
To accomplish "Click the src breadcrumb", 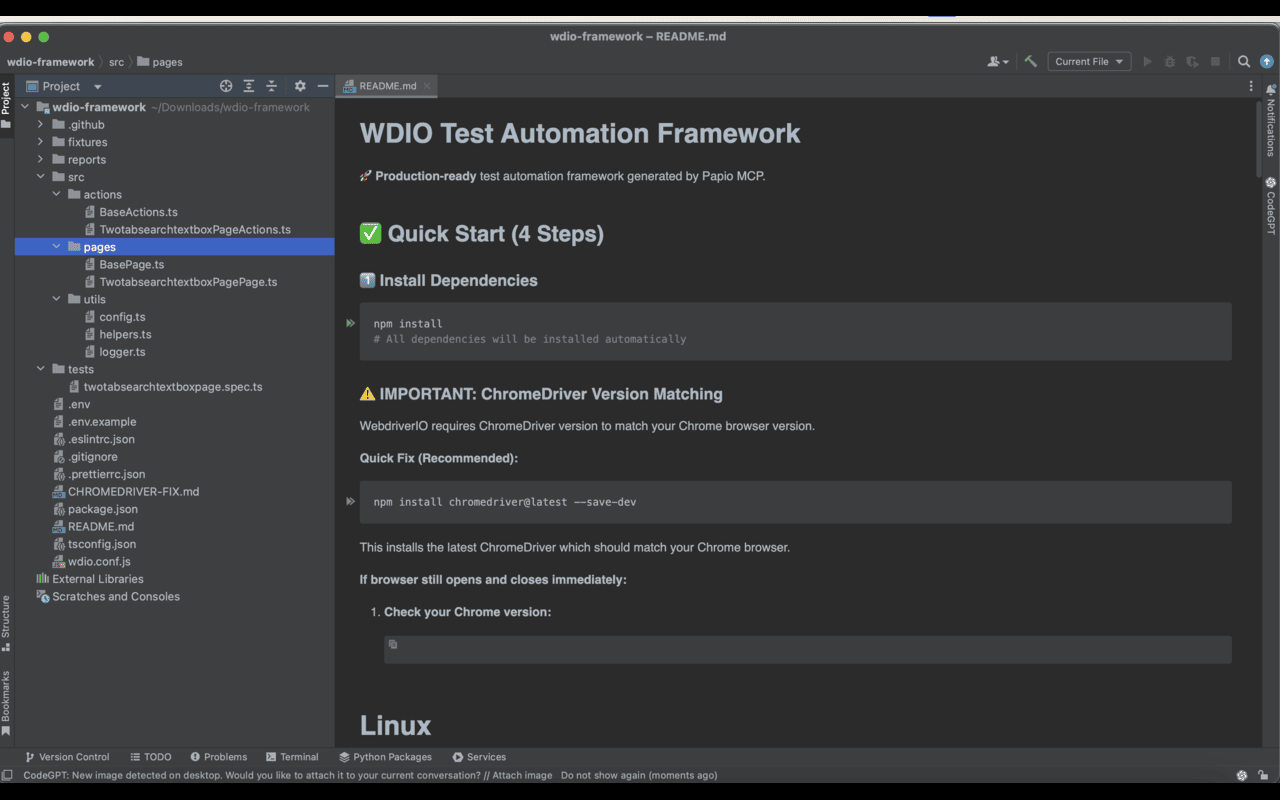I will 116,62.
